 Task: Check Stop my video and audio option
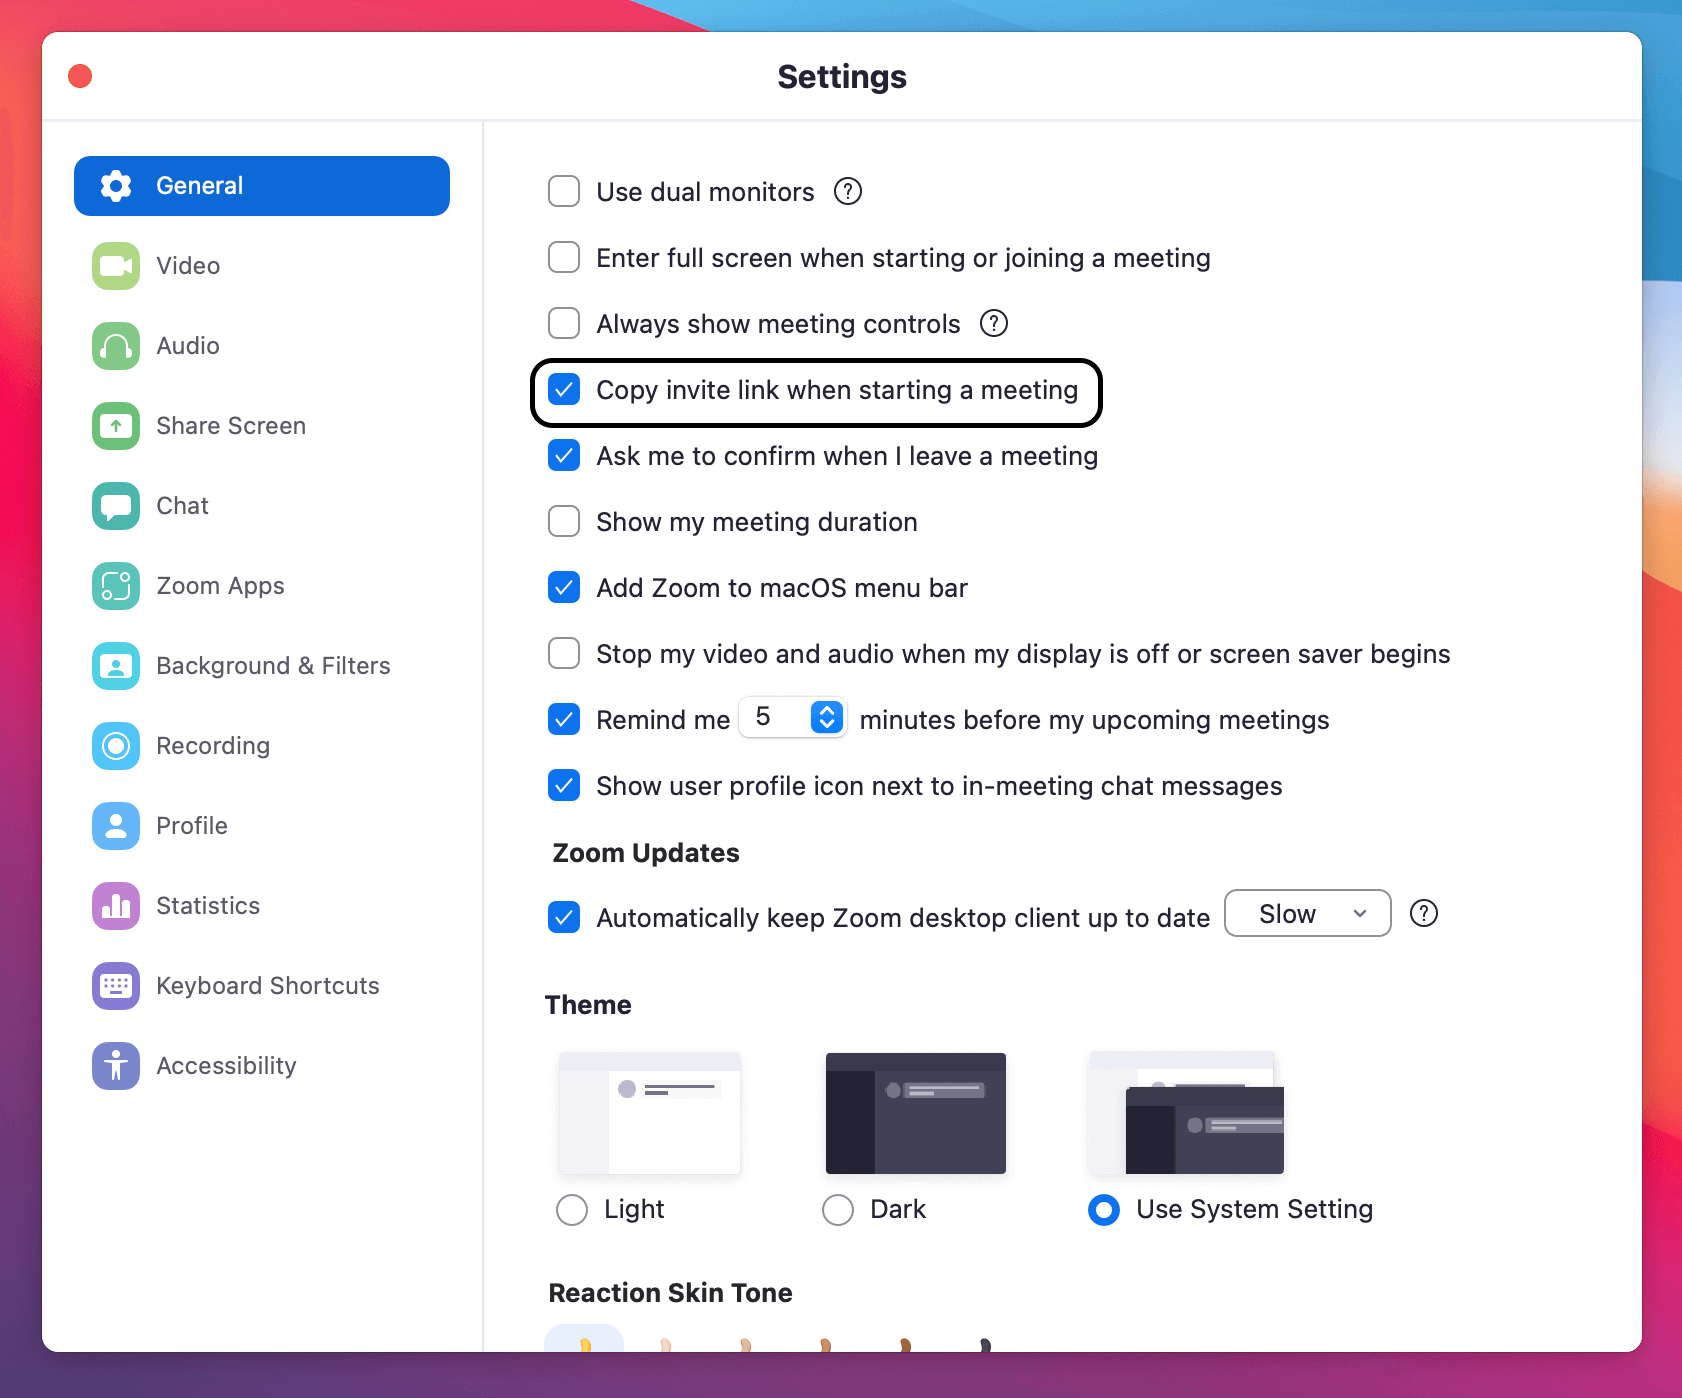564,653
